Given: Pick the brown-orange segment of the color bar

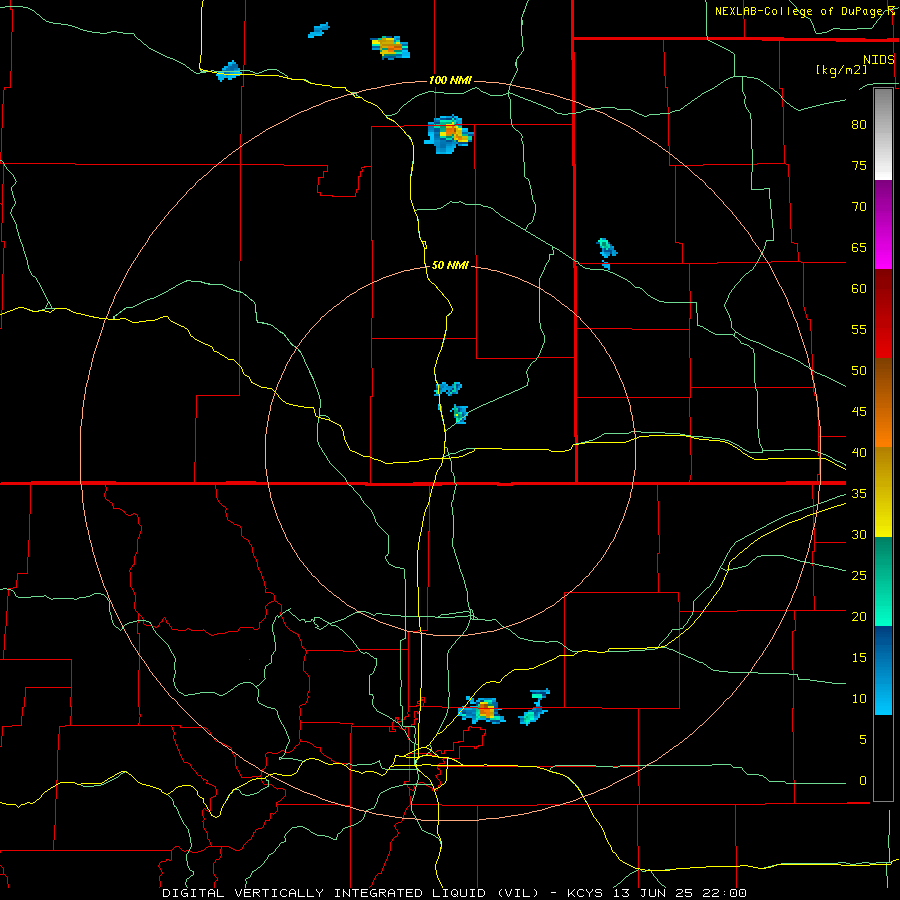Looking at the screenshot, I should click(883, 403).
